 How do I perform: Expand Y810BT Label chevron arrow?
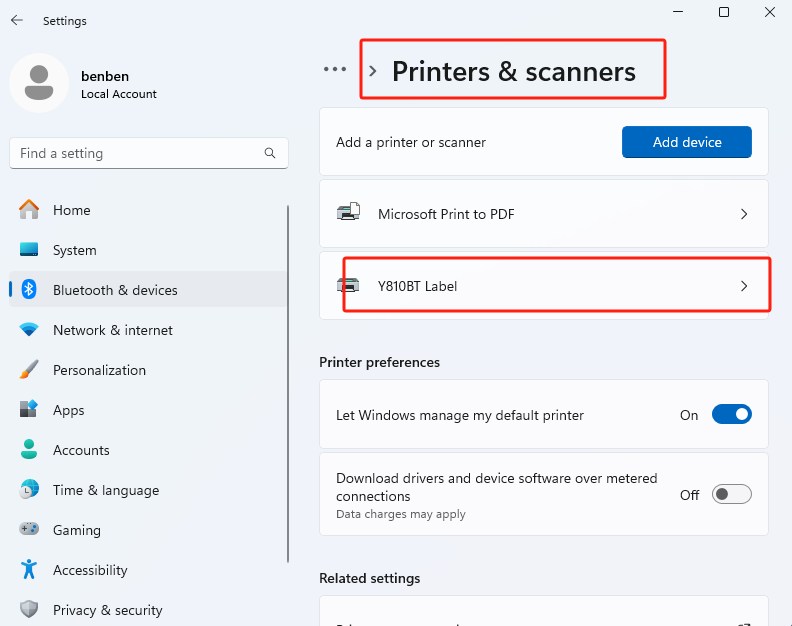[744, 286]
